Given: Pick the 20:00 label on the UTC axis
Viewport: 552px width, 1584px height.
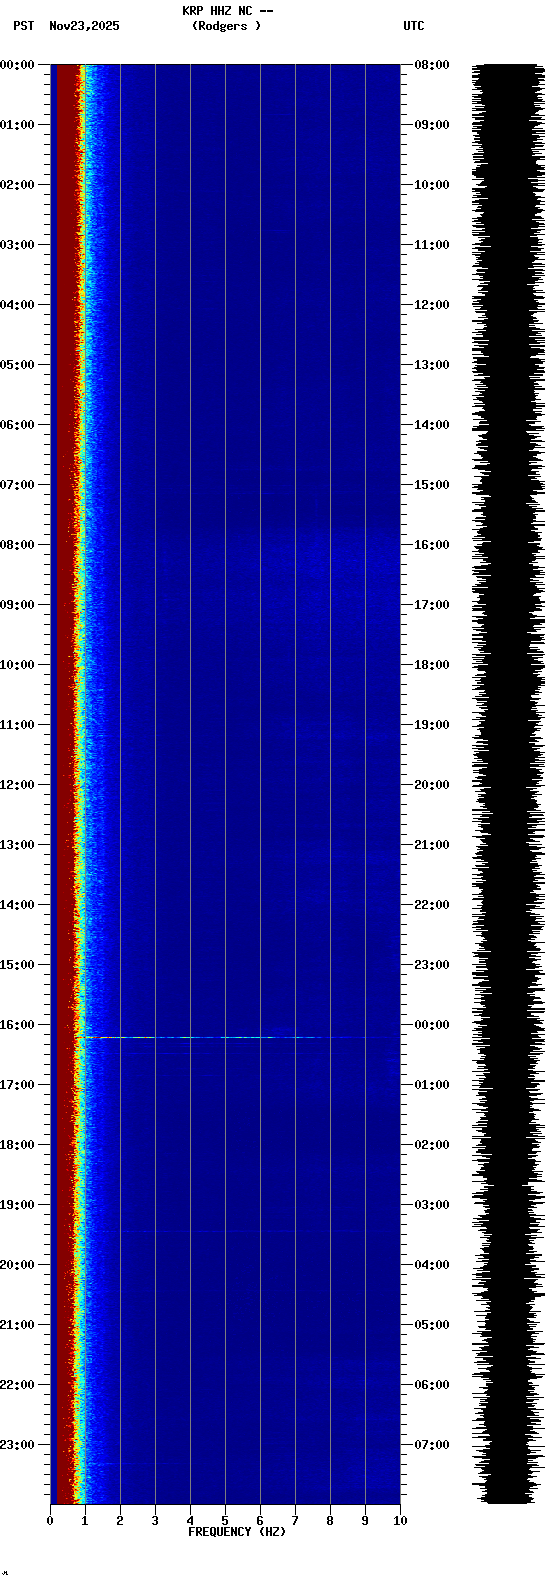Looking at the screenshot, I should (431, 785).
